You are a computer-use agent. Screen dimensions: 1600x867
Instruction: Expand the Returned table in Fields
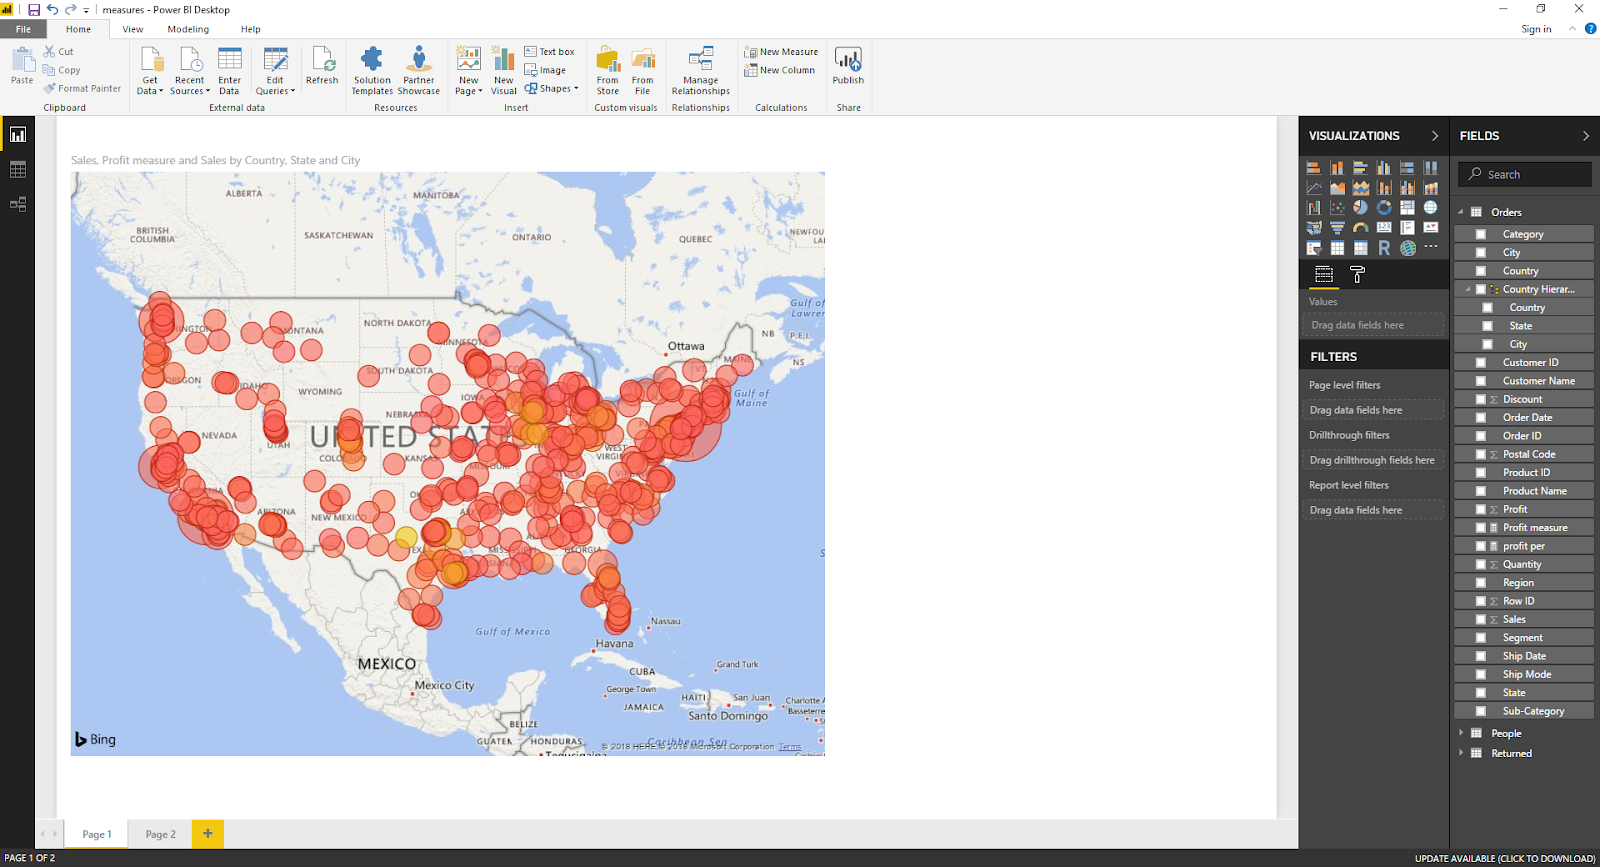[x=1461, y=753]
